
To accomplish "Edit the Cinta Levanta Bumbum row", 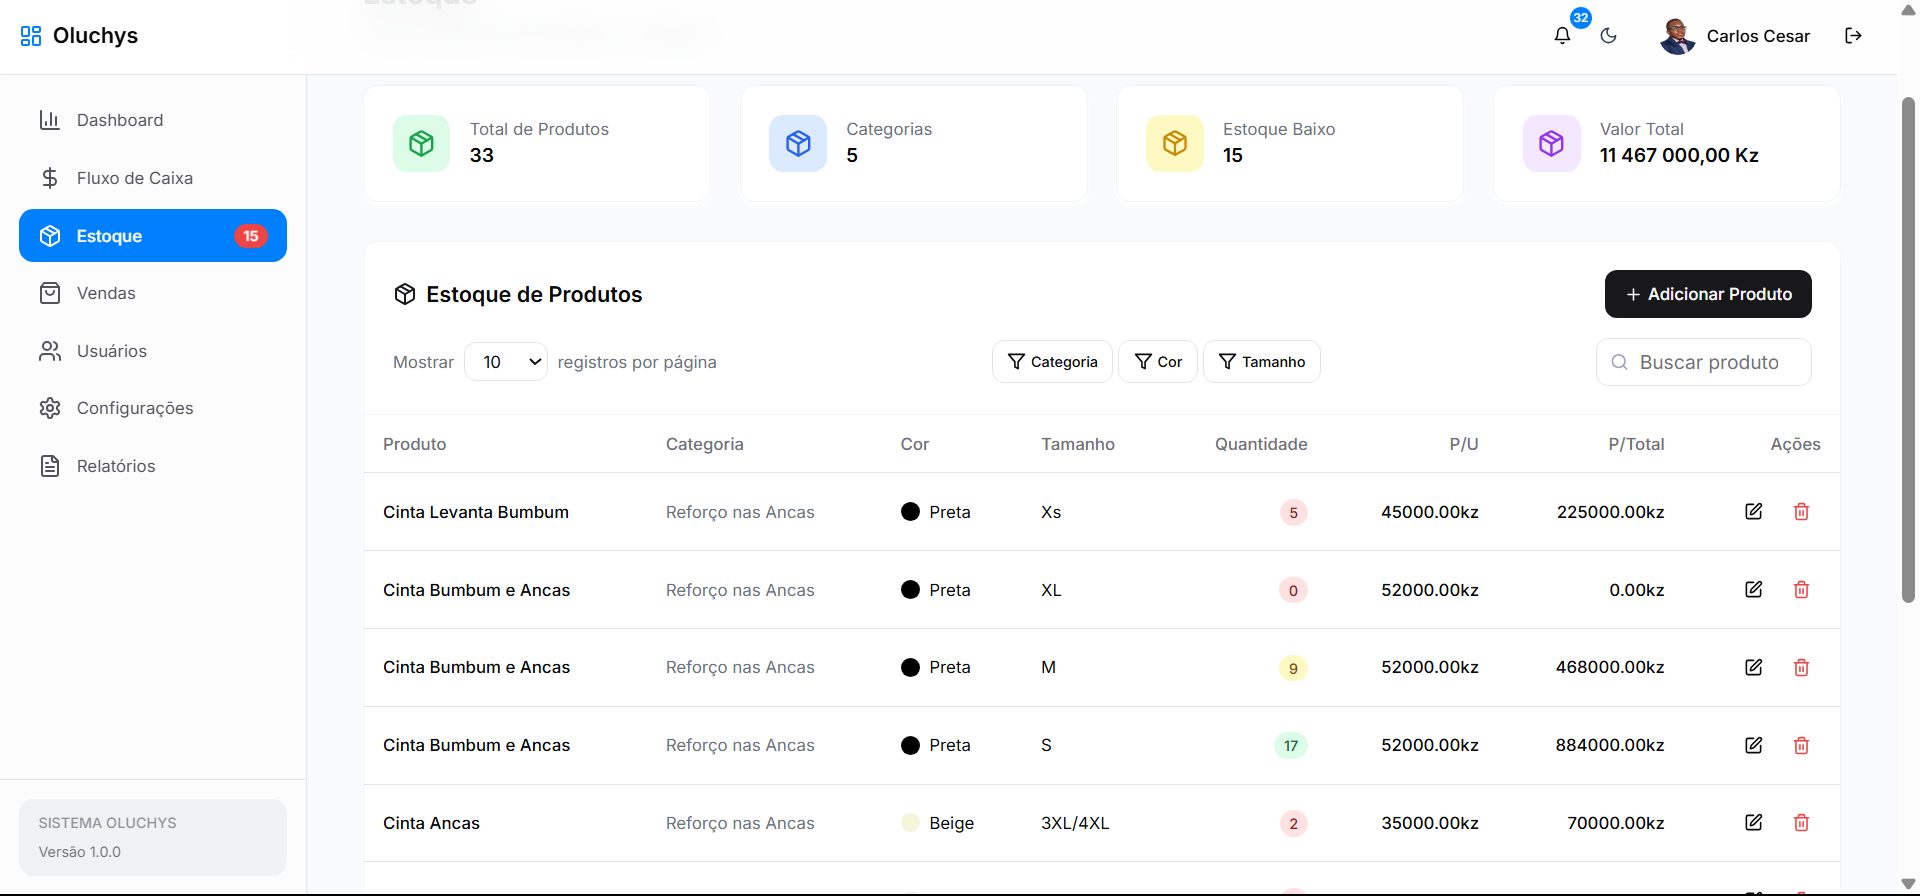I will (x=1753, y=512).
